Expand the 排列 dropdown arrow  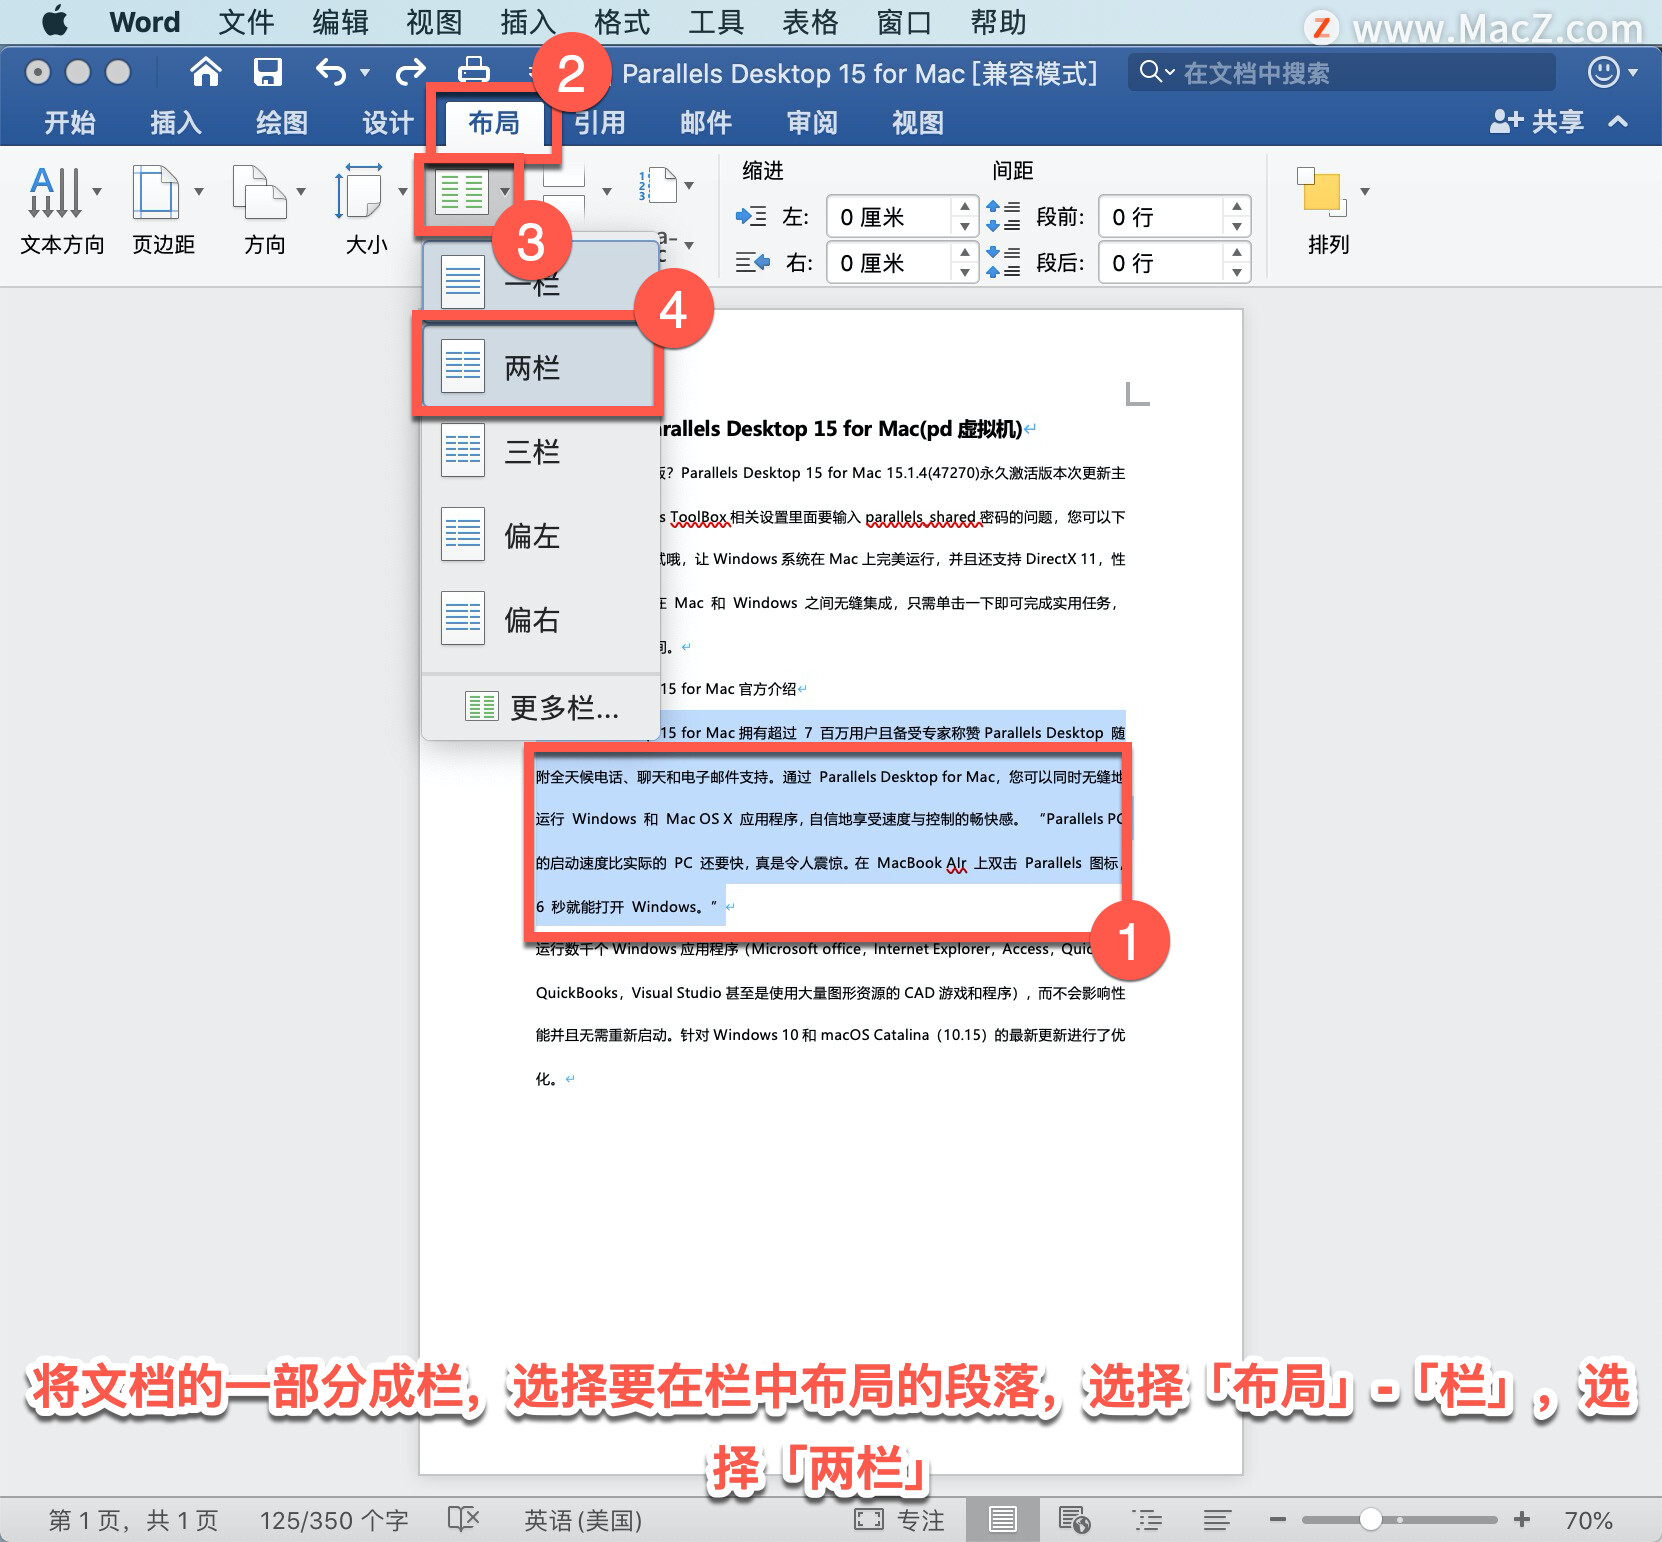pyautogui.click(x=1365, y=192)
